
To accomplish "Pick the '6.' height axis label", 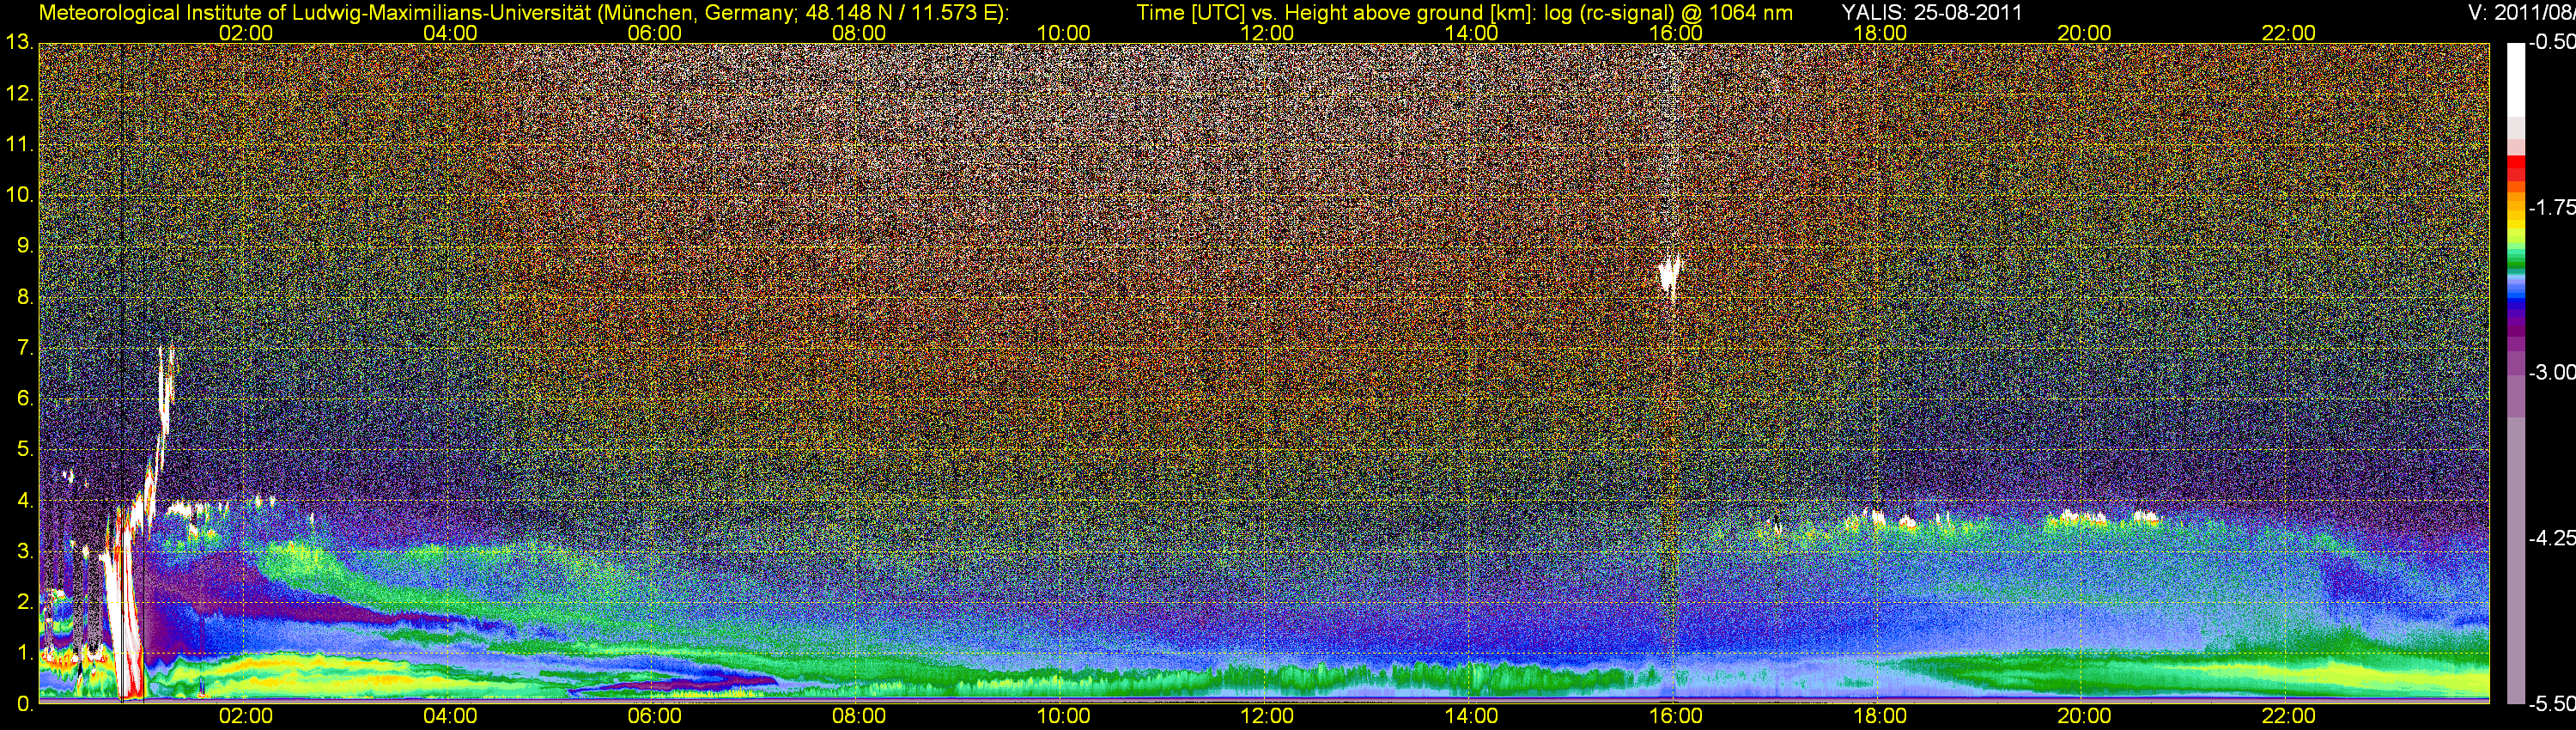I will point(26,399).
